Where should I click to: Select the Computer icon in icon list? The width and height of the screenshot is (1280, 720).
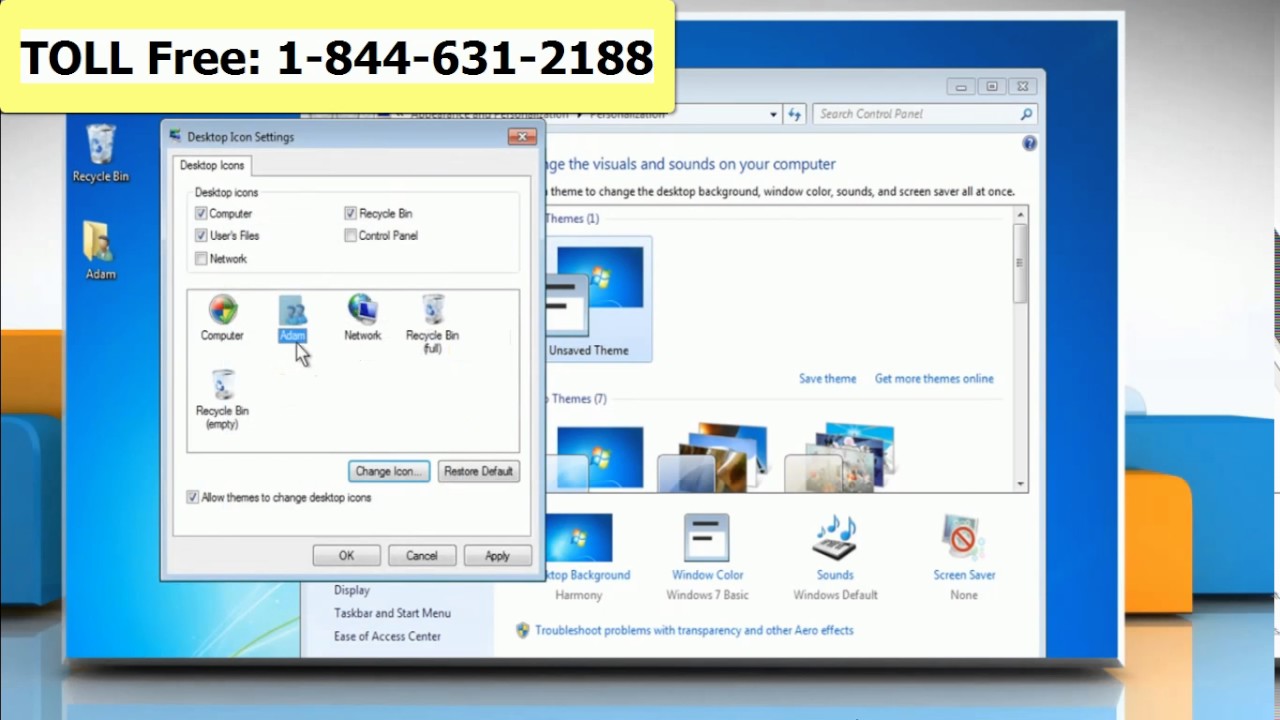[x=222, y=318]
